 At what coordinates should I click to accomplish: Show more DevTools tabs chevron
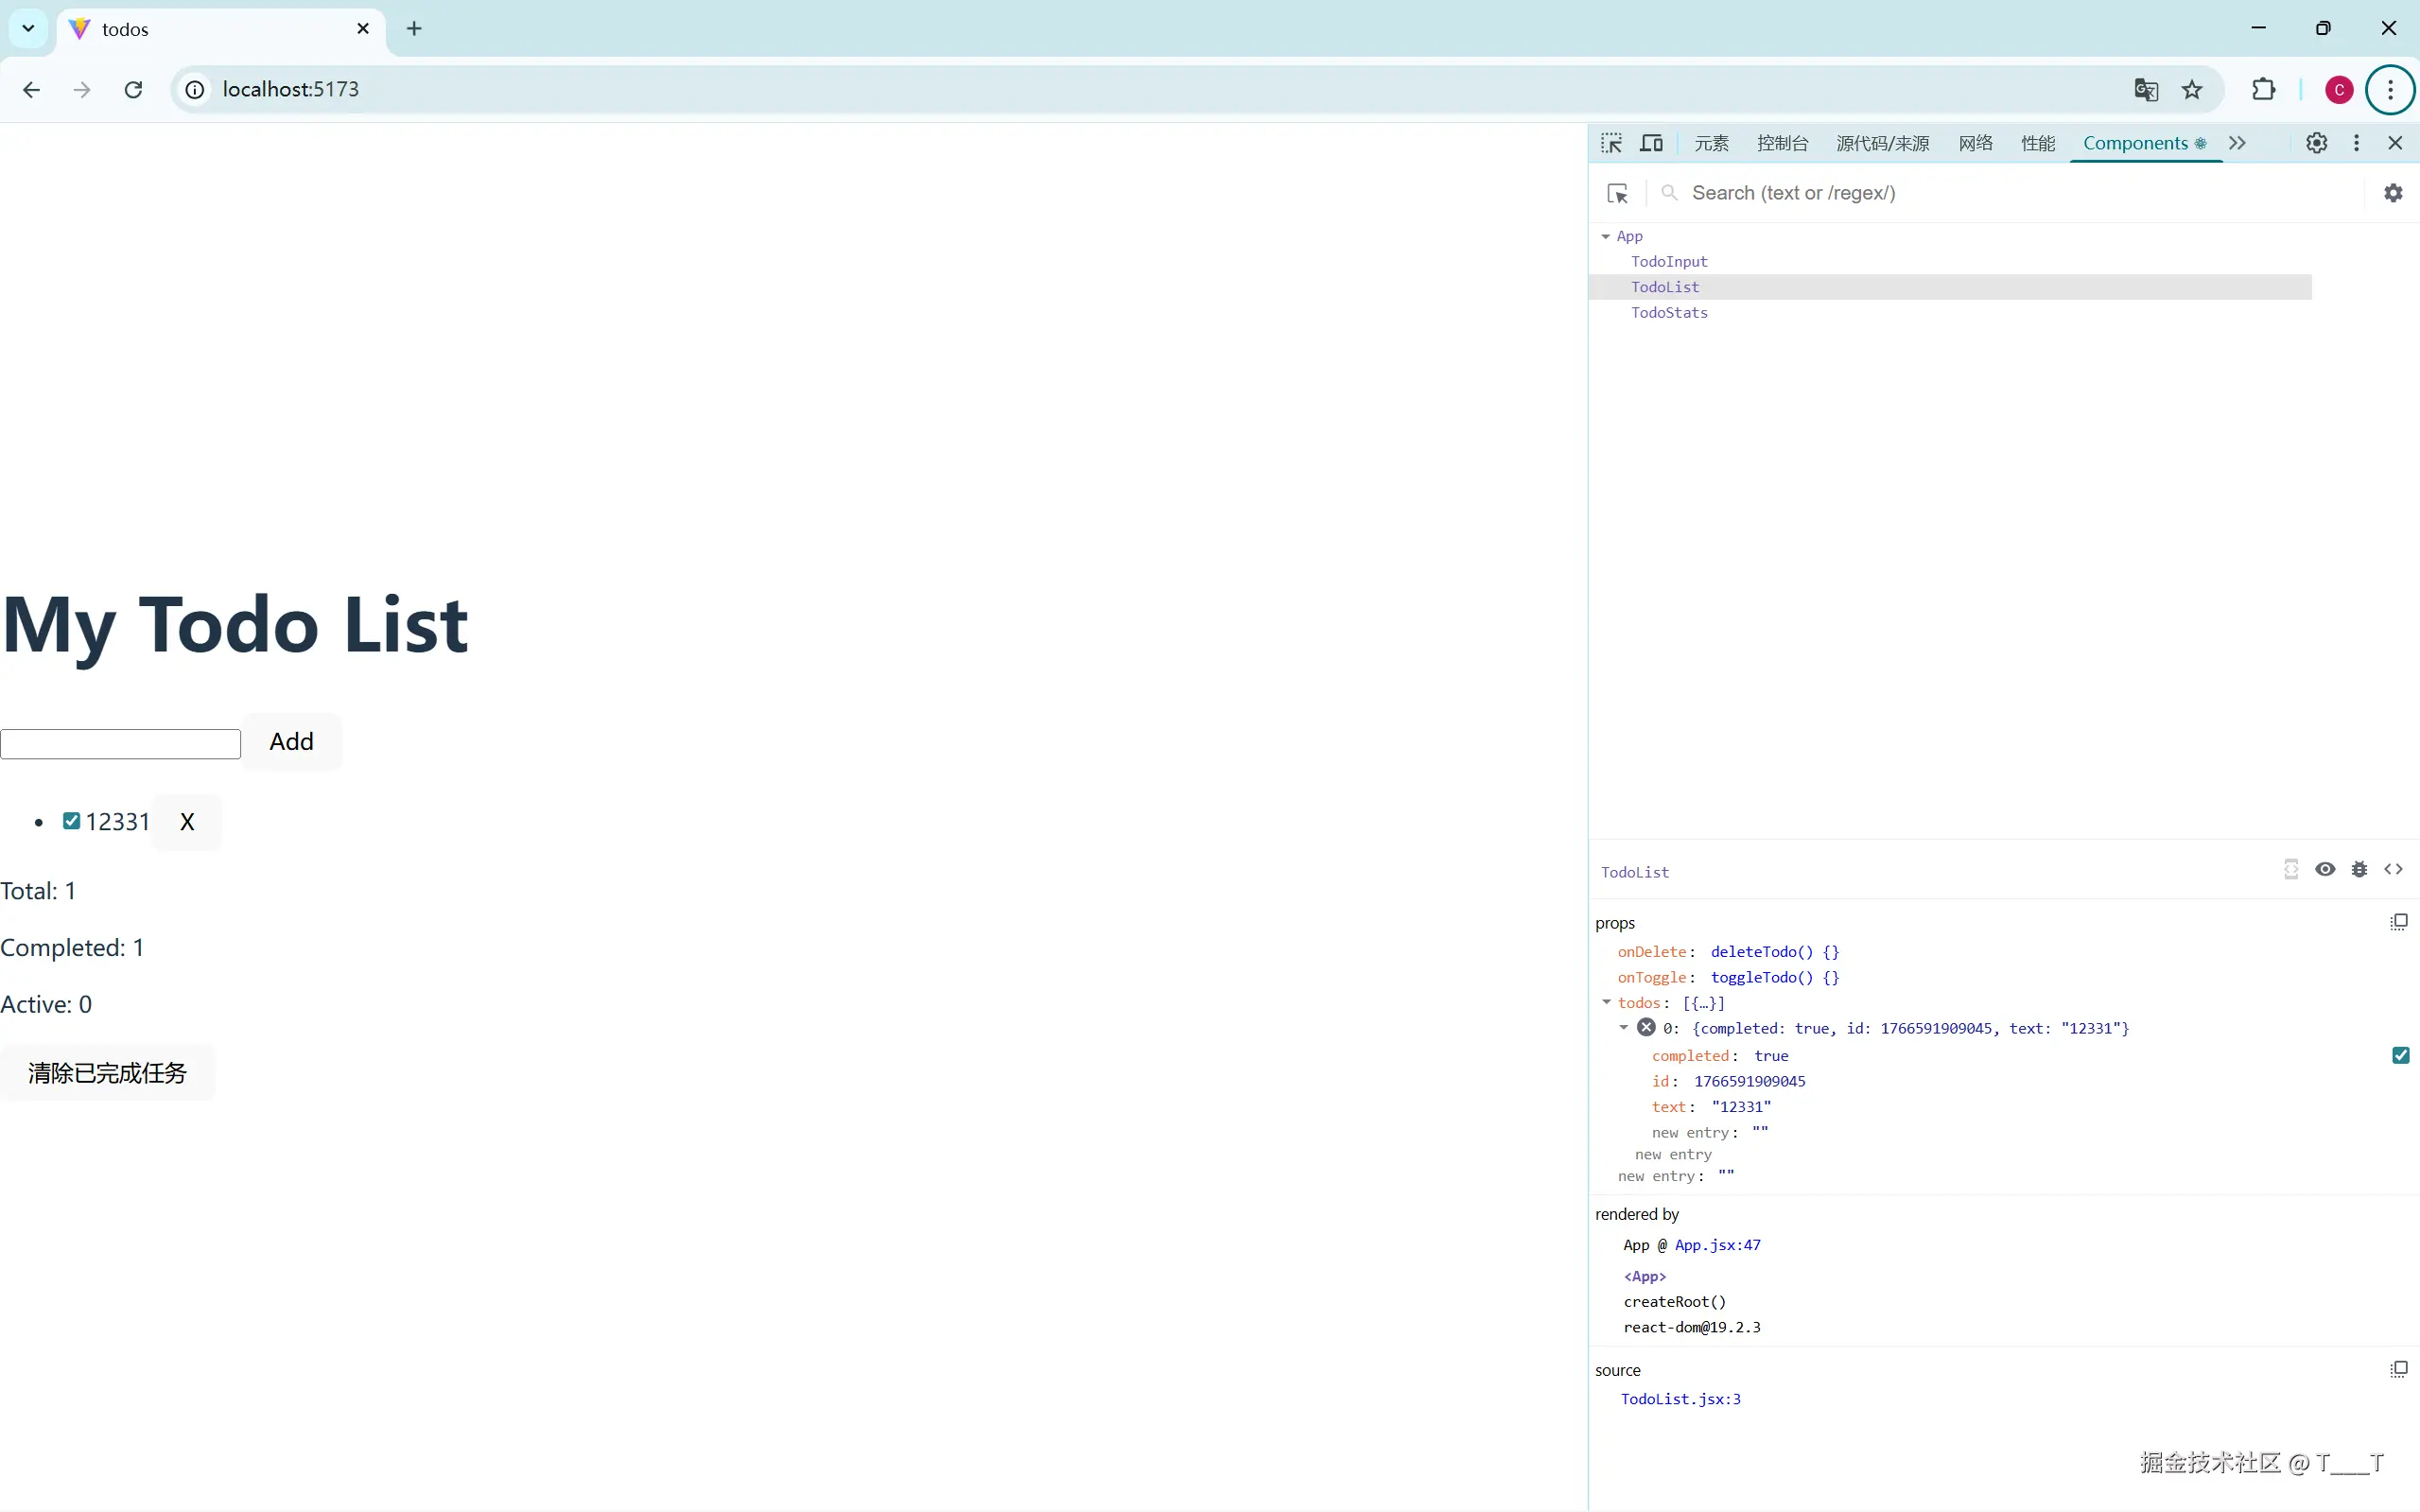click(x=2238, y=143)
